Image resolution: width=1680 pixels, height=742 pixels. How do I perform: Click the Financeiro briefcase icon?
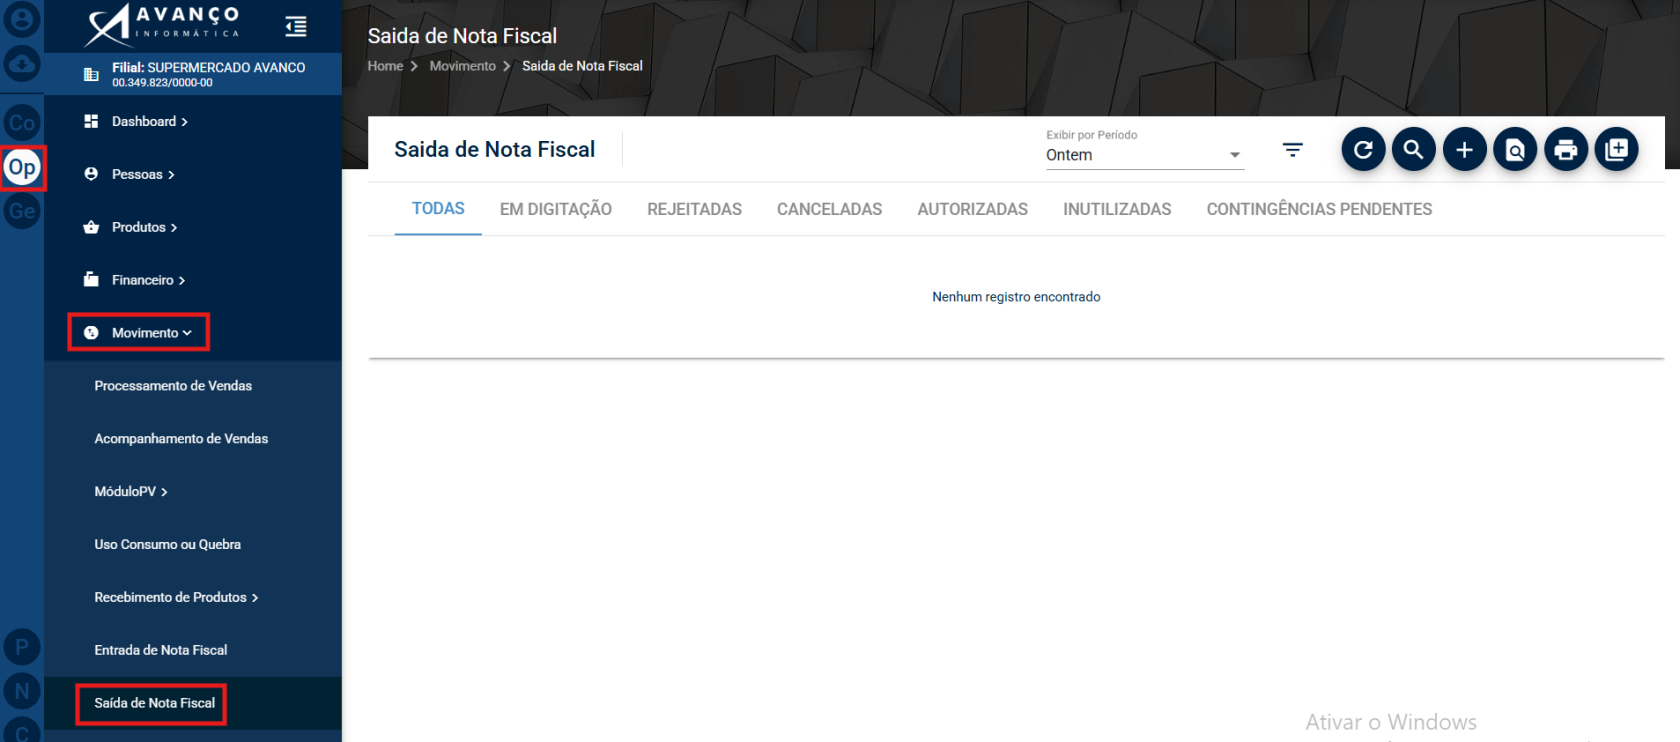click(91, 280)
